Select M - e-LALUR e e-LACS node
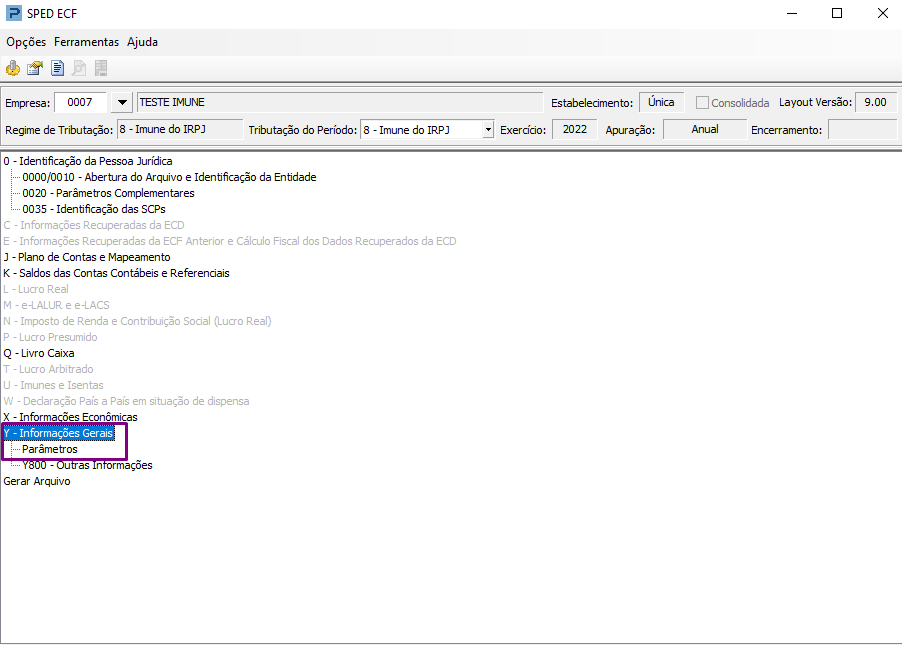Viewport: 902px width, 645px height. (x=56, y=306)
